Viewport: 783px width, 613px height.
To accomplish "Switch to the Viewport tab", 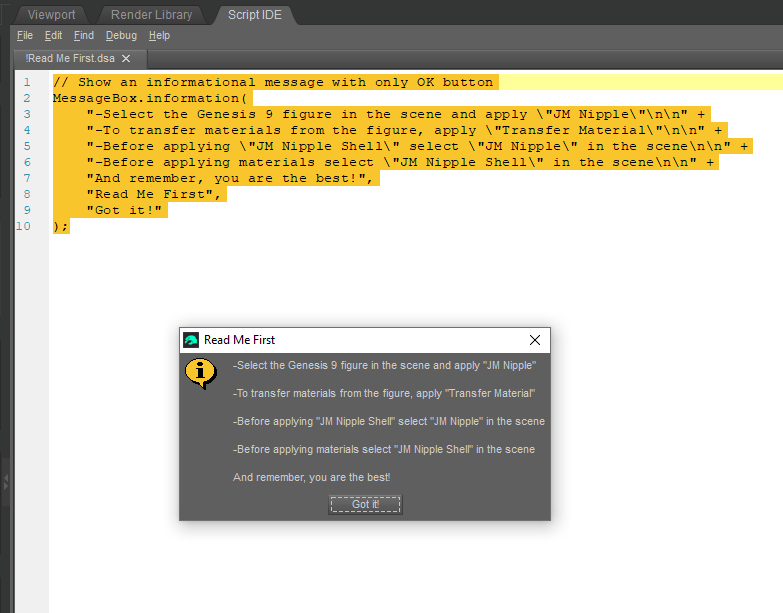I will coord(51,15).
